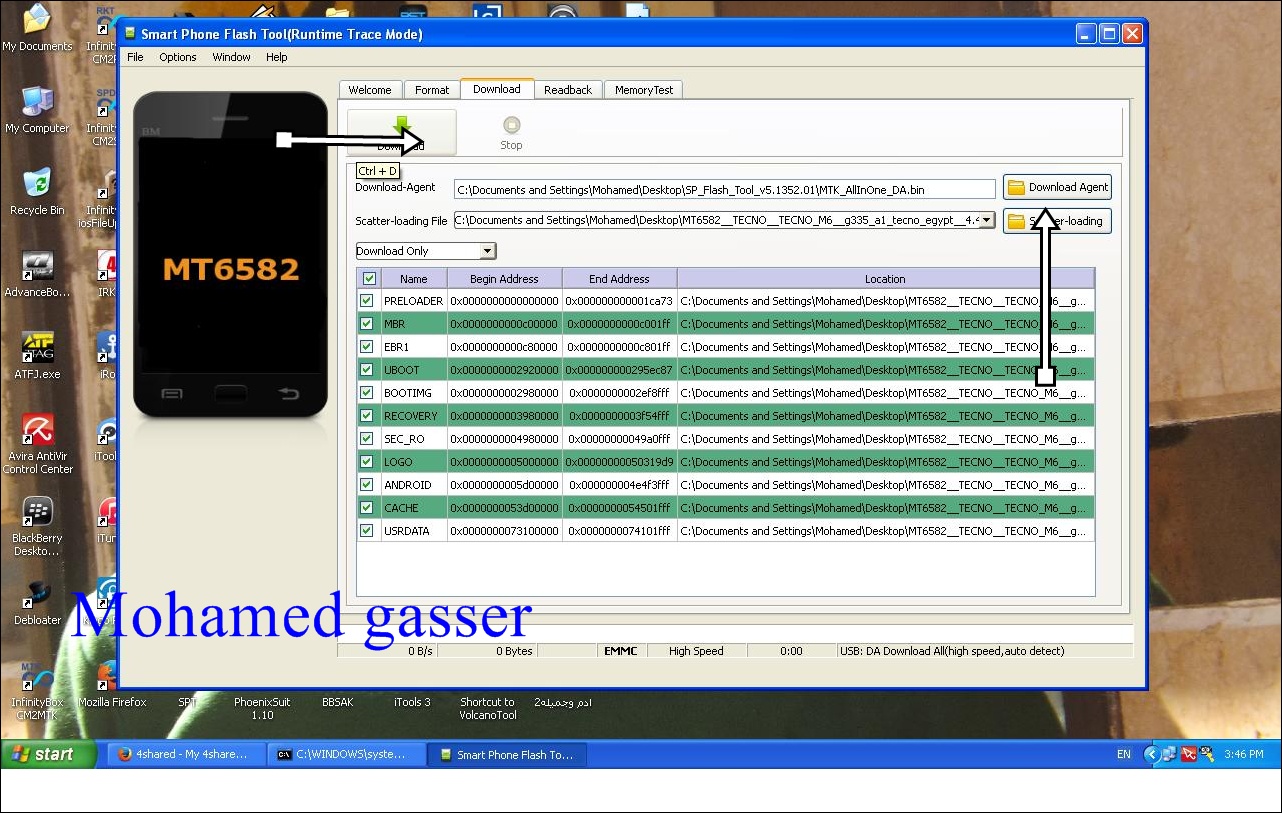Open the Help menu
1282x813 pixels.
277,57
